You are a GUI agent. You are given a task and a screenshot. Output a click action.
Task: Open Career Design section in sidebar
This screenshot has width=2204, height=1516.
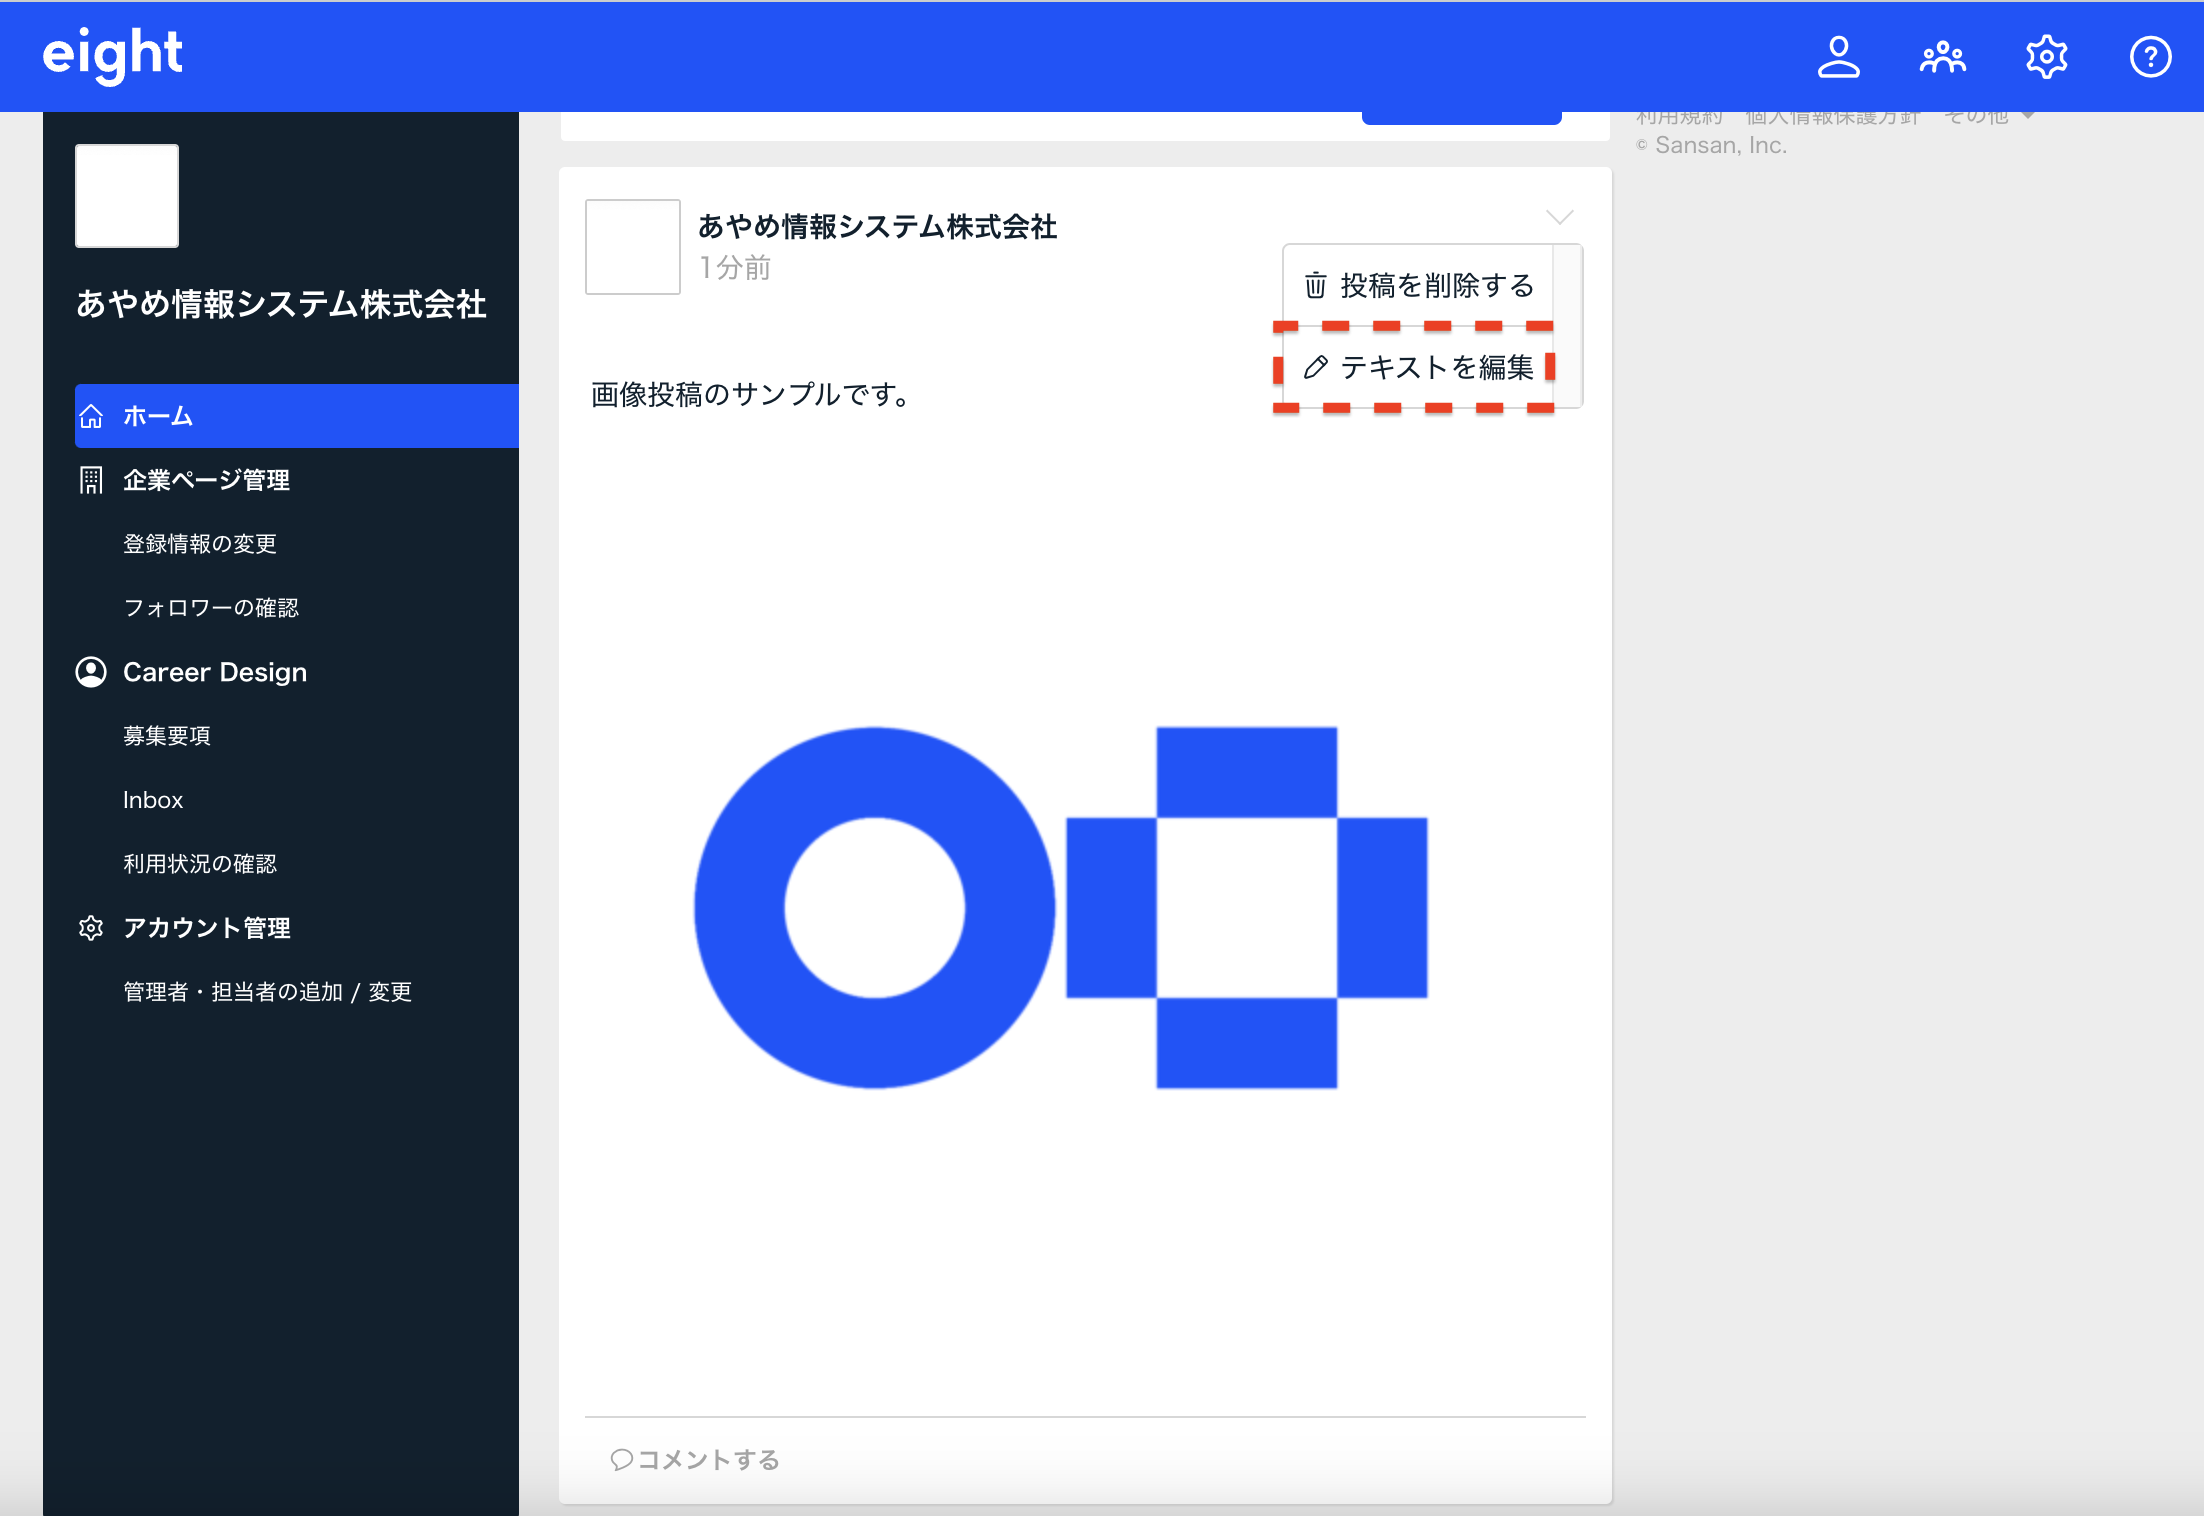coord(214,672)
